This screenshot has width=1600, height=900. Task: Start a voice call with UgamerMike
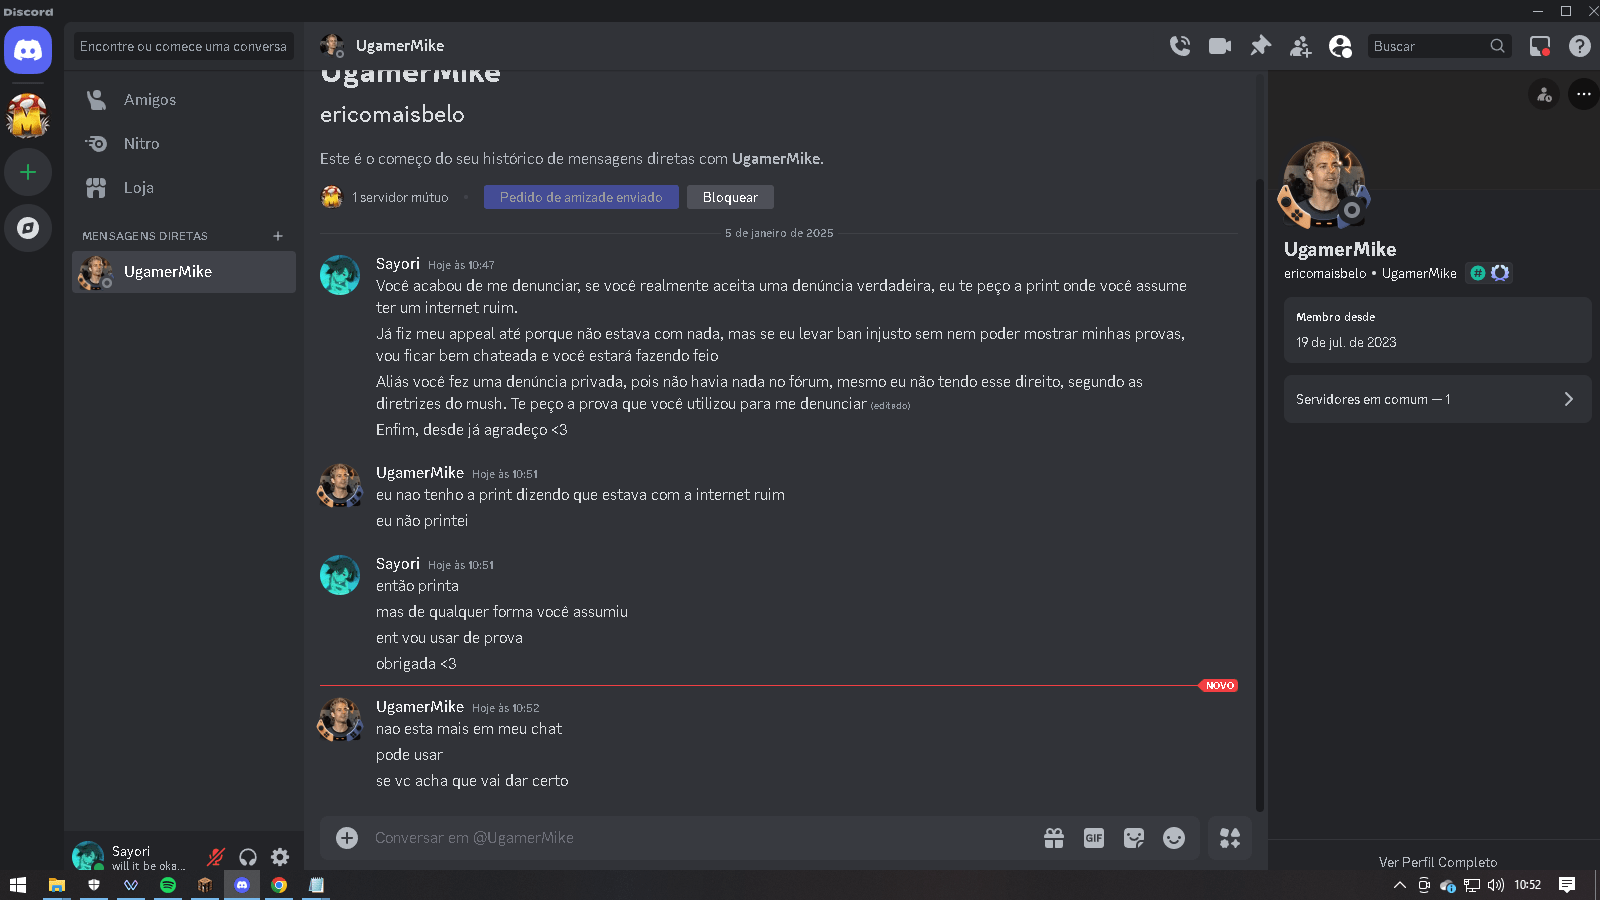[x=1180, y=46]
